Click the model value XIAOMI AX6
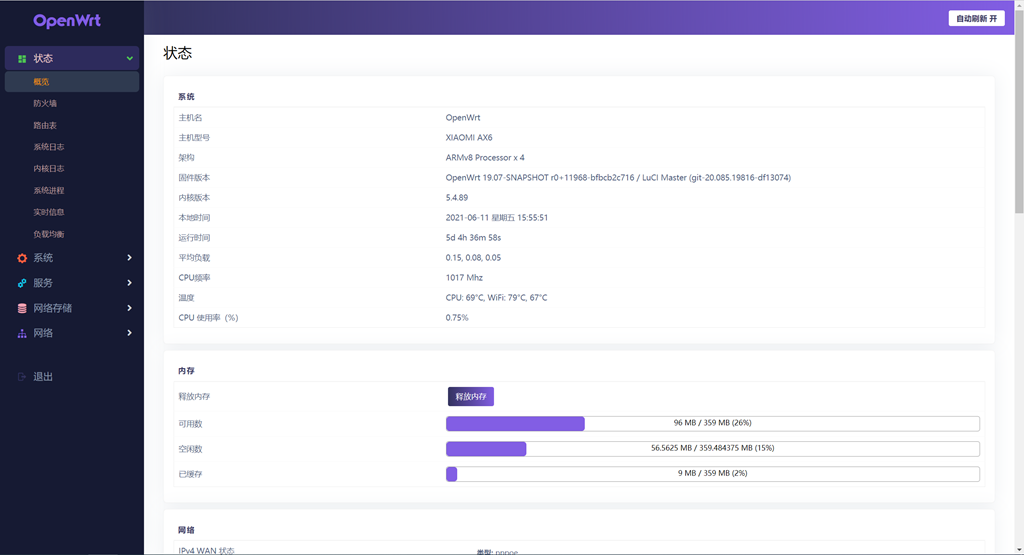The height and width of the screenshot is (555, 1024). click(x=469, y=138)
